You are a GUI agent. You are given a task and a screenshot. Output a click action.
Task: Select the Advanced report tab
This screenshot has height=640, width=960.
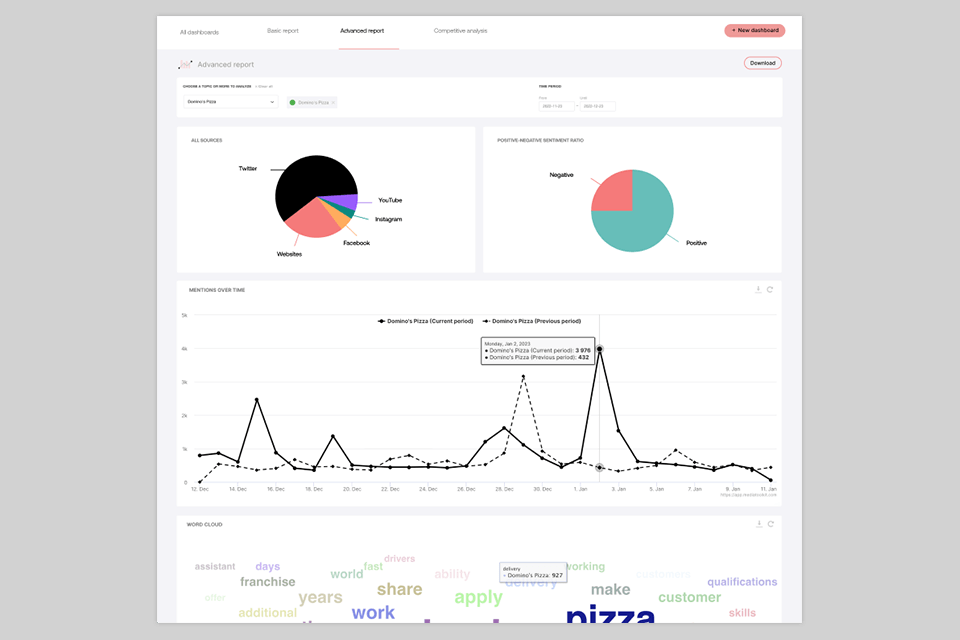pos(362,31)
